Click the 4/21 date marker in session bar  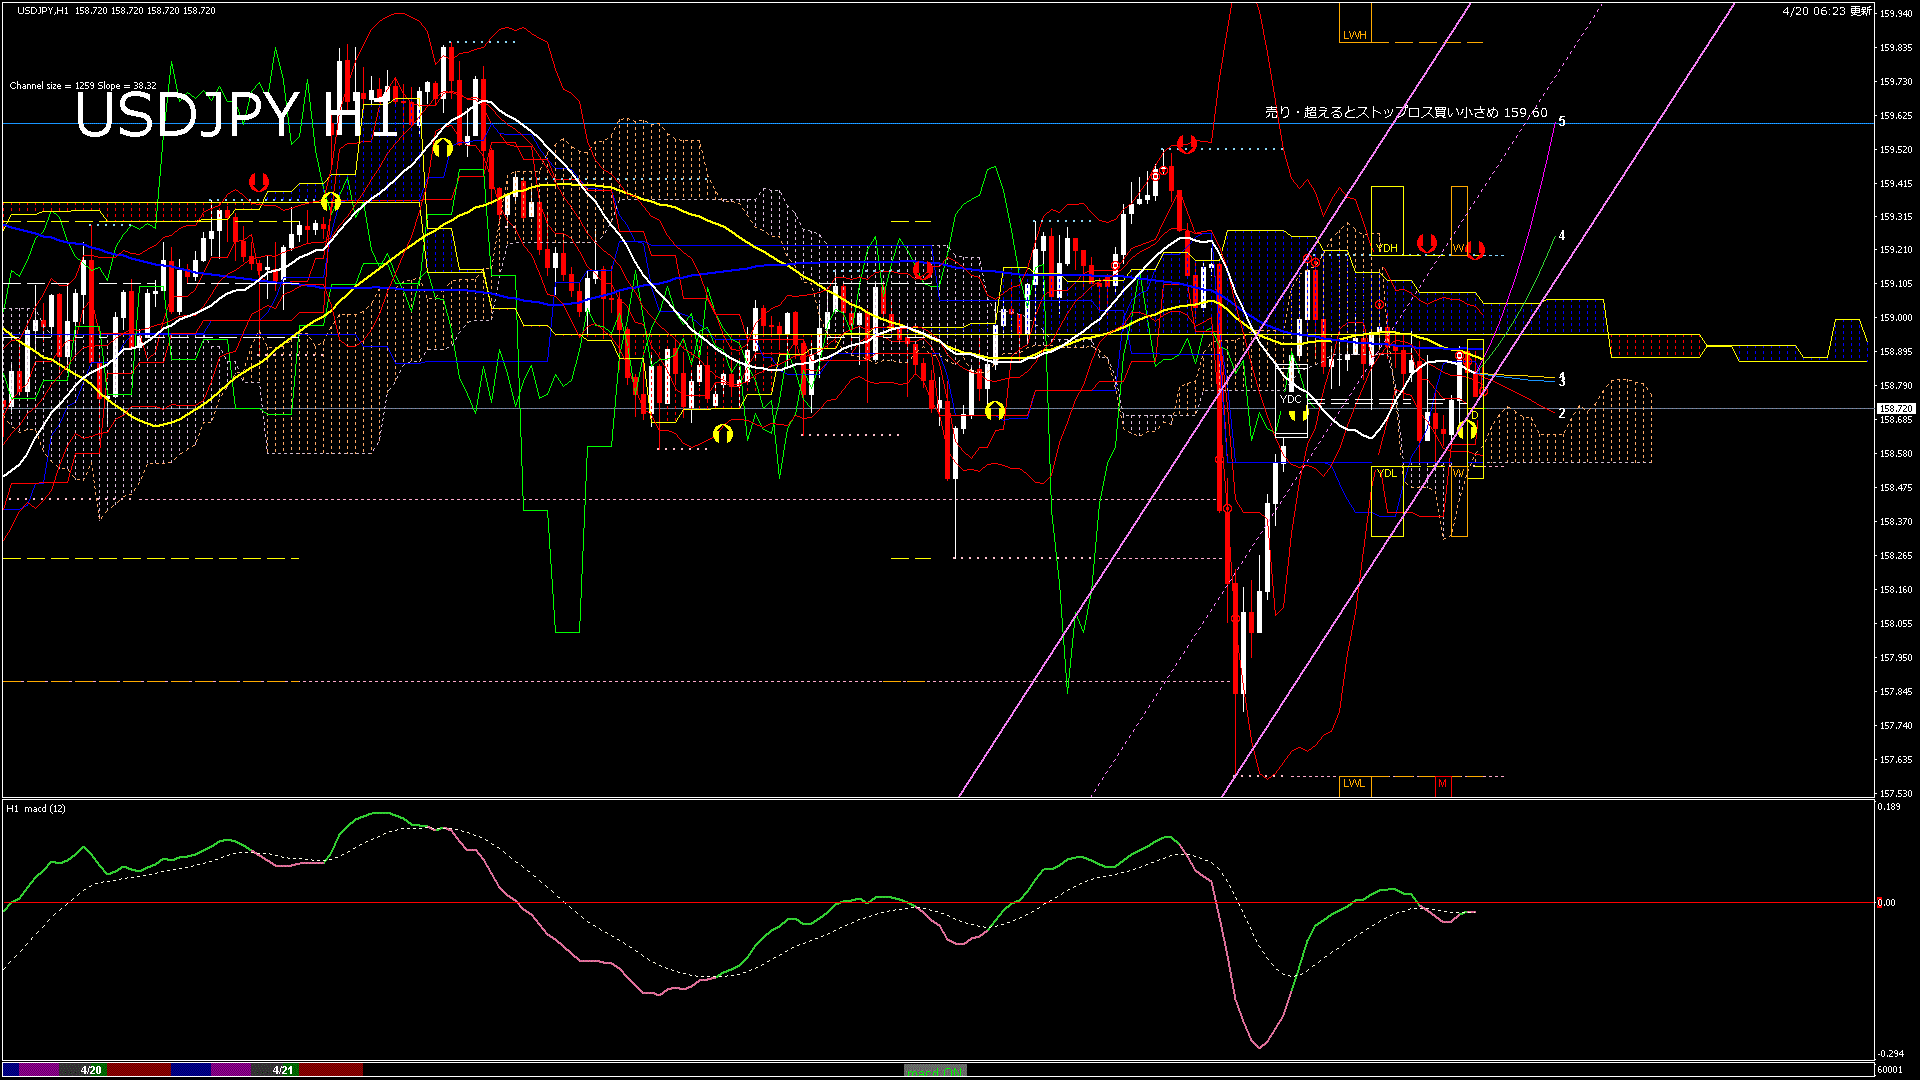tap(283, 1070)
